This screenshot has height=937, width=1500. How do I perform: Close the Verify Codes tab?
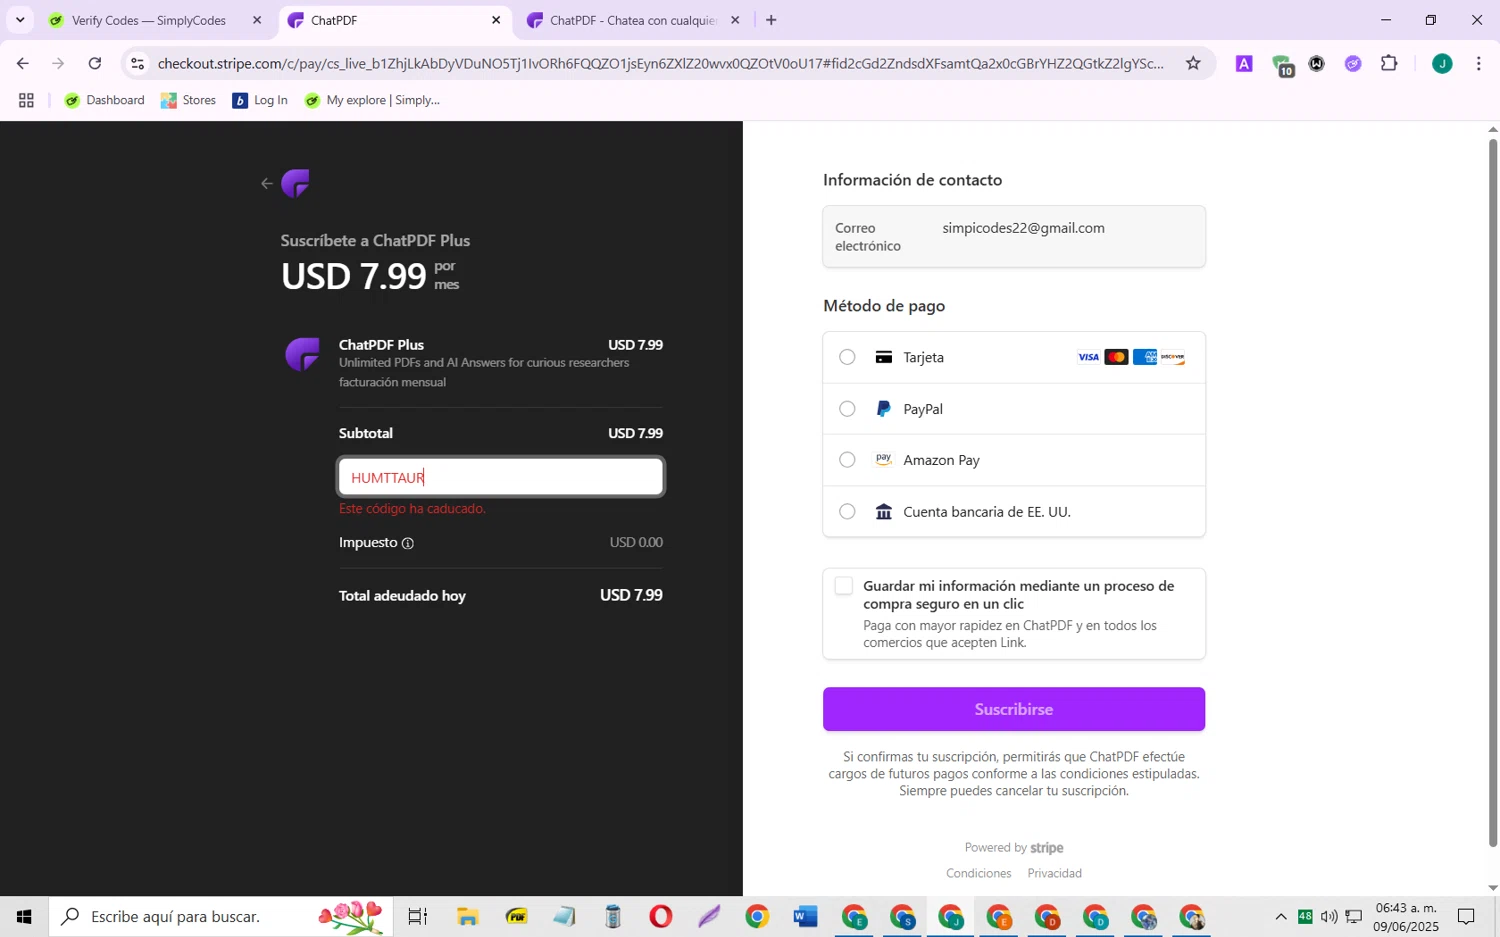click(257, 20)
